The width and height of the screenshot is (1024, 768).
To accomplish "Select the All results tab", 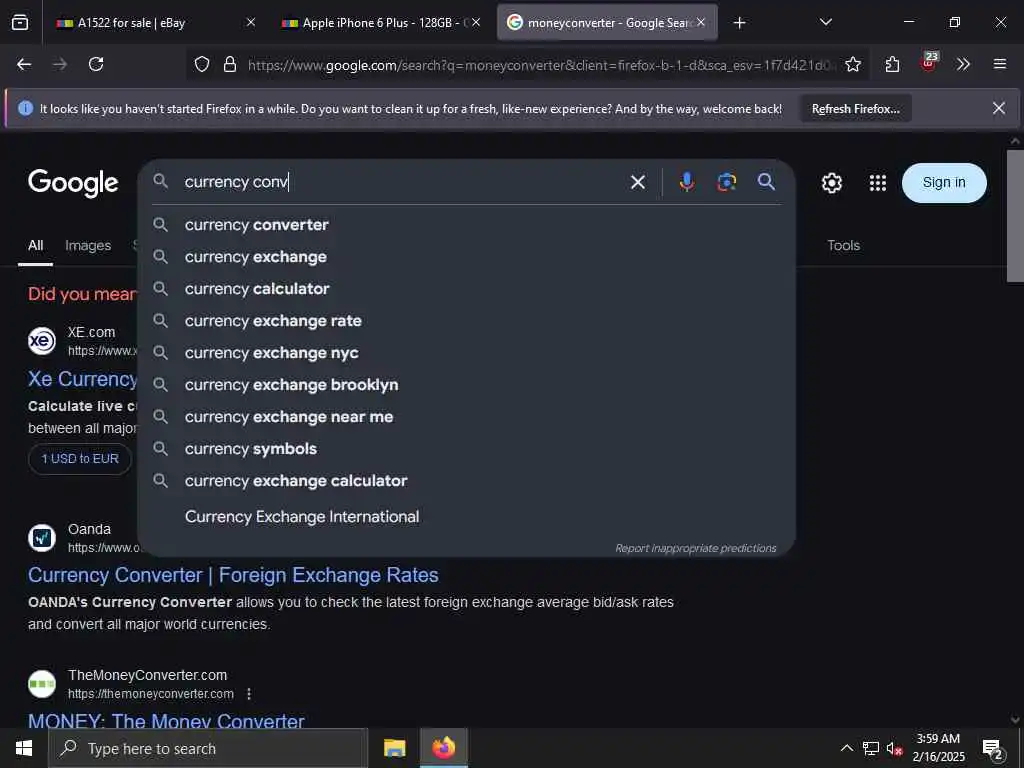I will [x=35, y=246].
